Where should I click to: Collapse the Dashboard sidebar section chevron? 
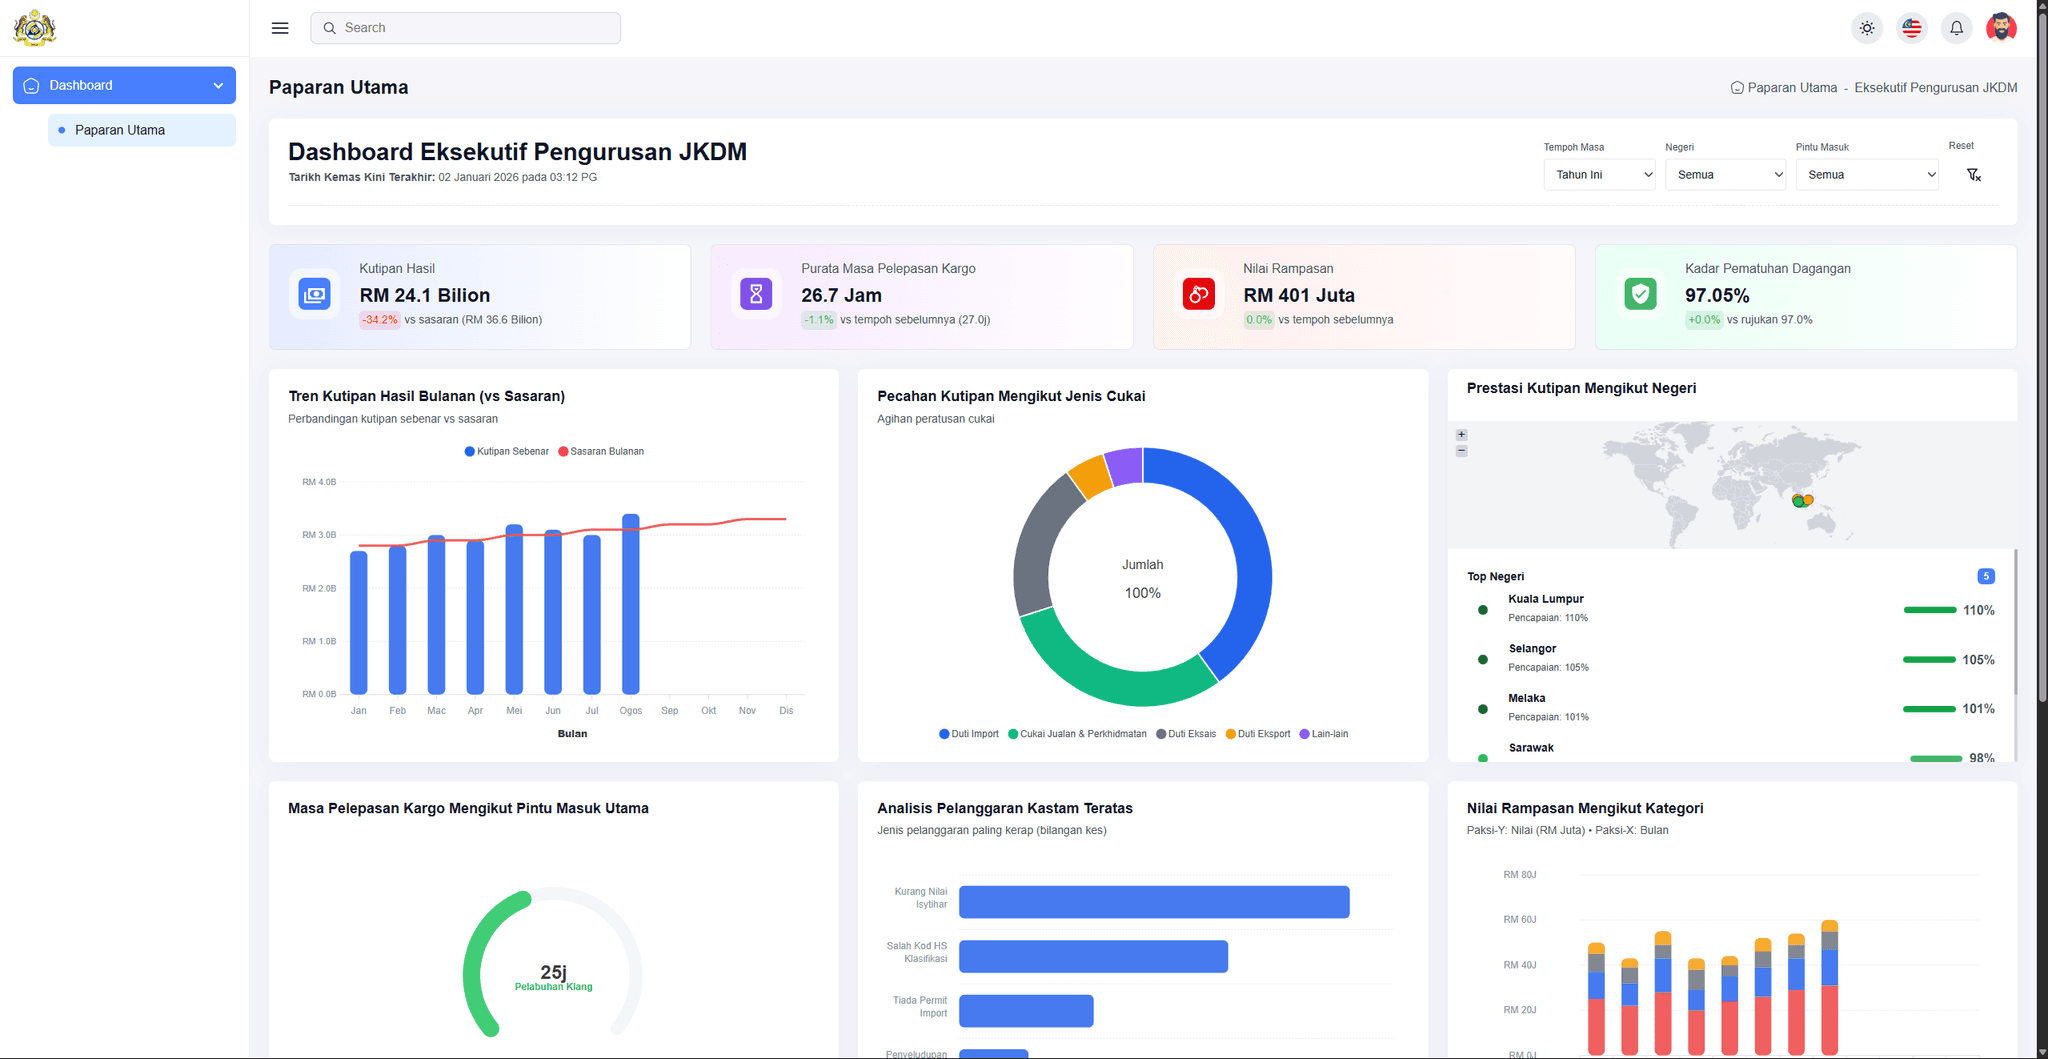(219, 85)
